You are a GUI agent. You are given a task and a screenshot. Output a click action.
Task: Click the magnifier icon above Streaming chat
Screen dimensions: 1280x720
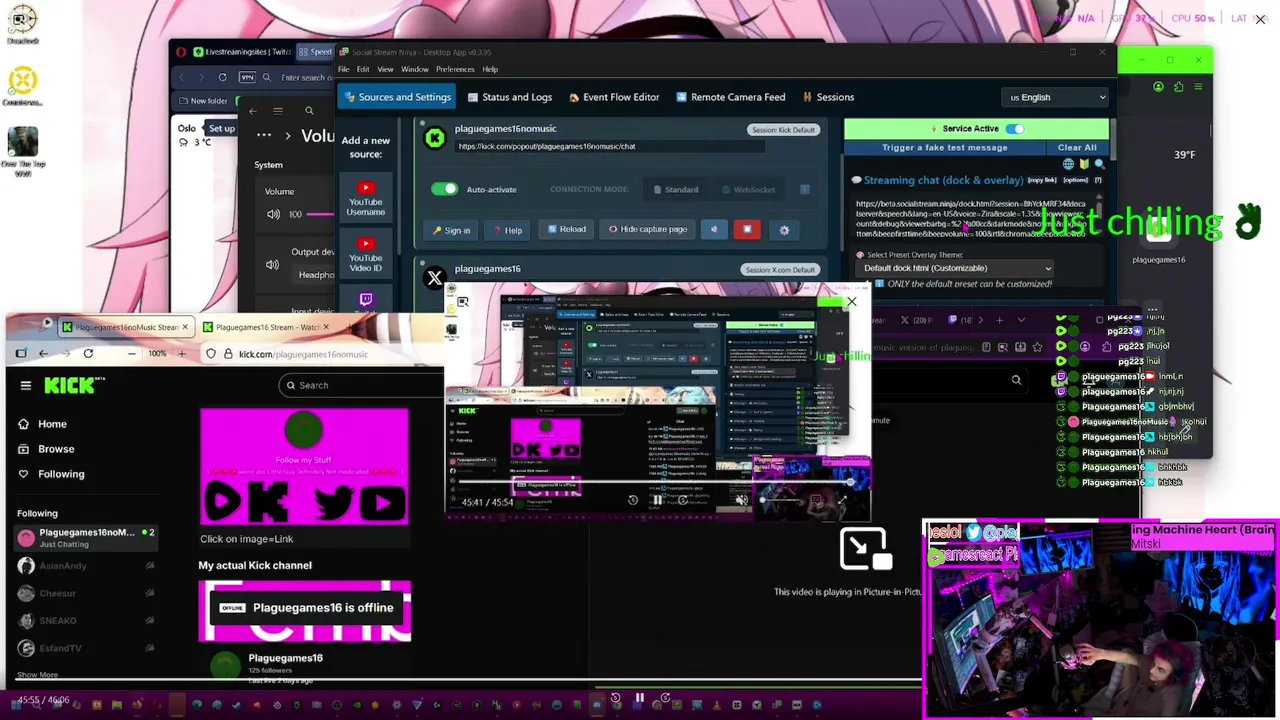(1099, 164)
